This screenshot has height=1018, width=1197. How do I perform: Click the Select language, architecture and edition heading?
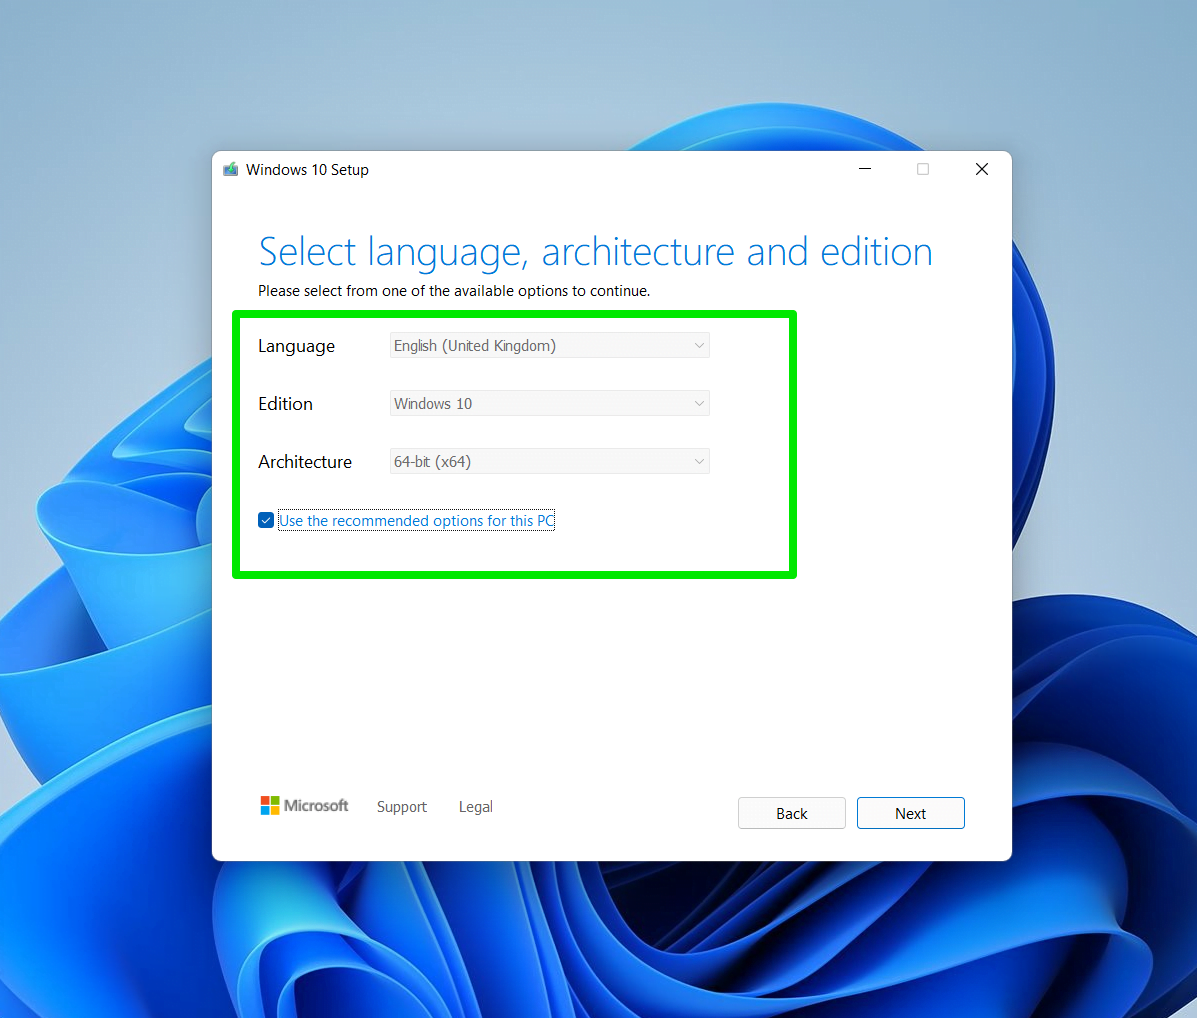pos(595,251)
